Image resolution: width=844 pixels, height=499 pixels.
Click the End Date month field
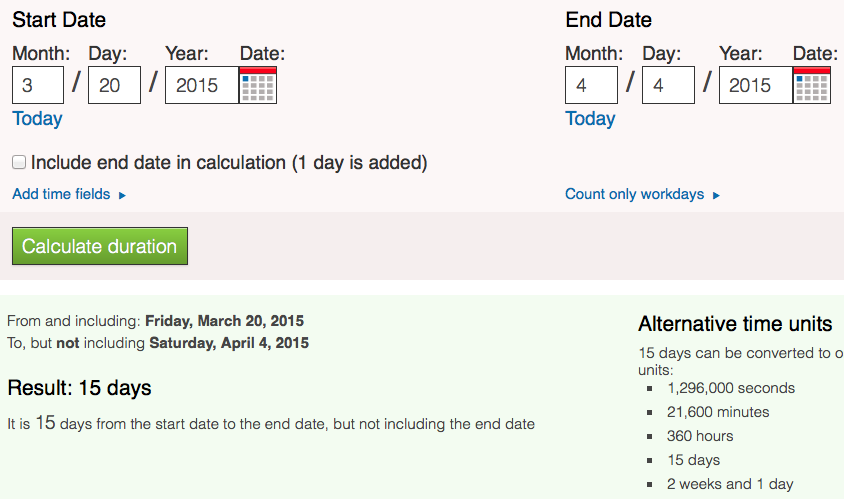[591, 85]
